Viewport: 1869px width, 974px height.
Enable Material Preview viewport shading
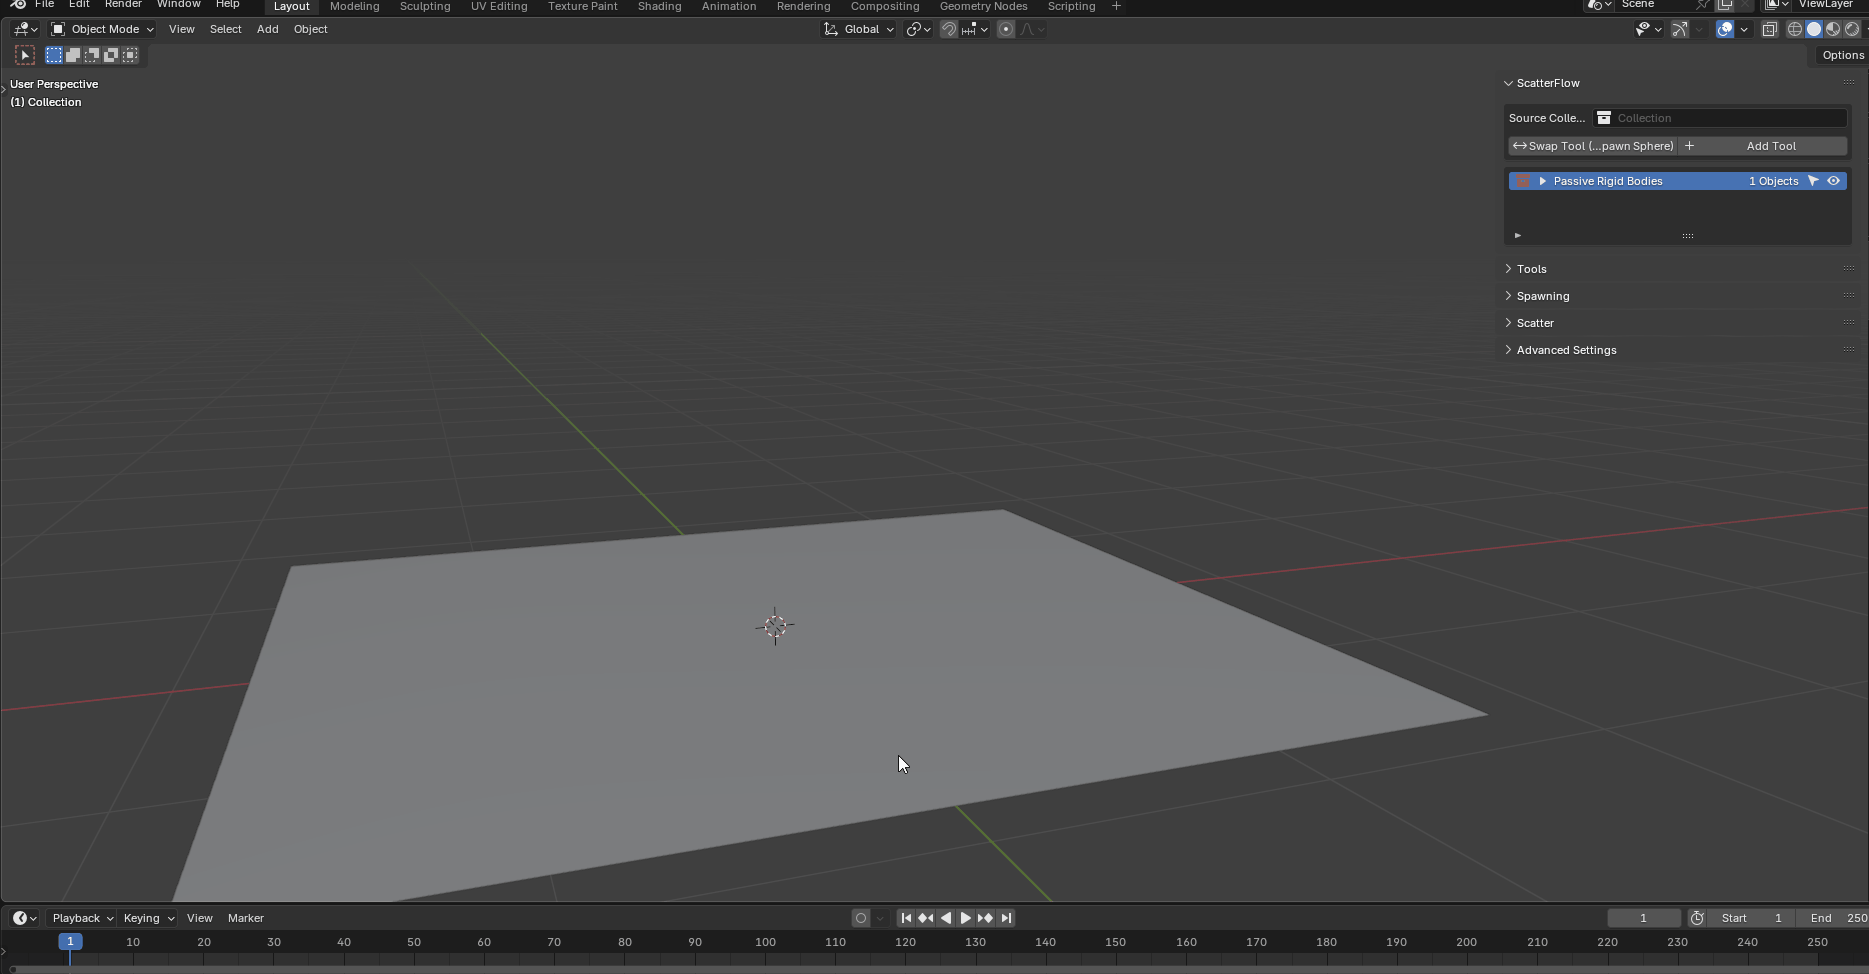pyautogui.click(x=1833, y=29)
